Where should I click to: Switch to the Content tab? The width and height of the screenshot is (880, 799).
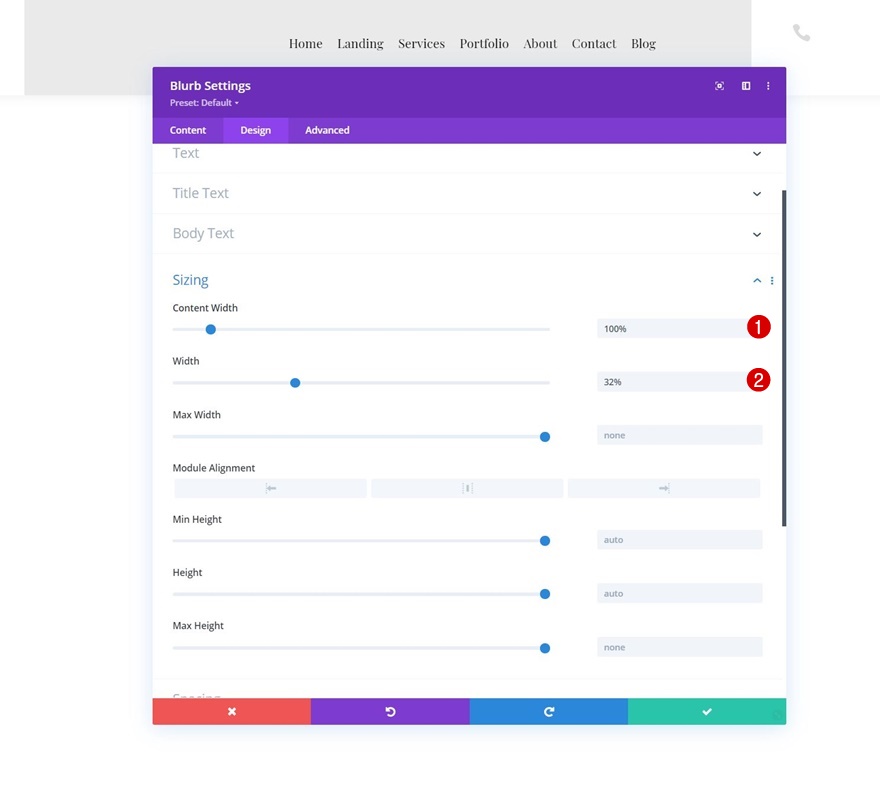(x=188, y=130)
